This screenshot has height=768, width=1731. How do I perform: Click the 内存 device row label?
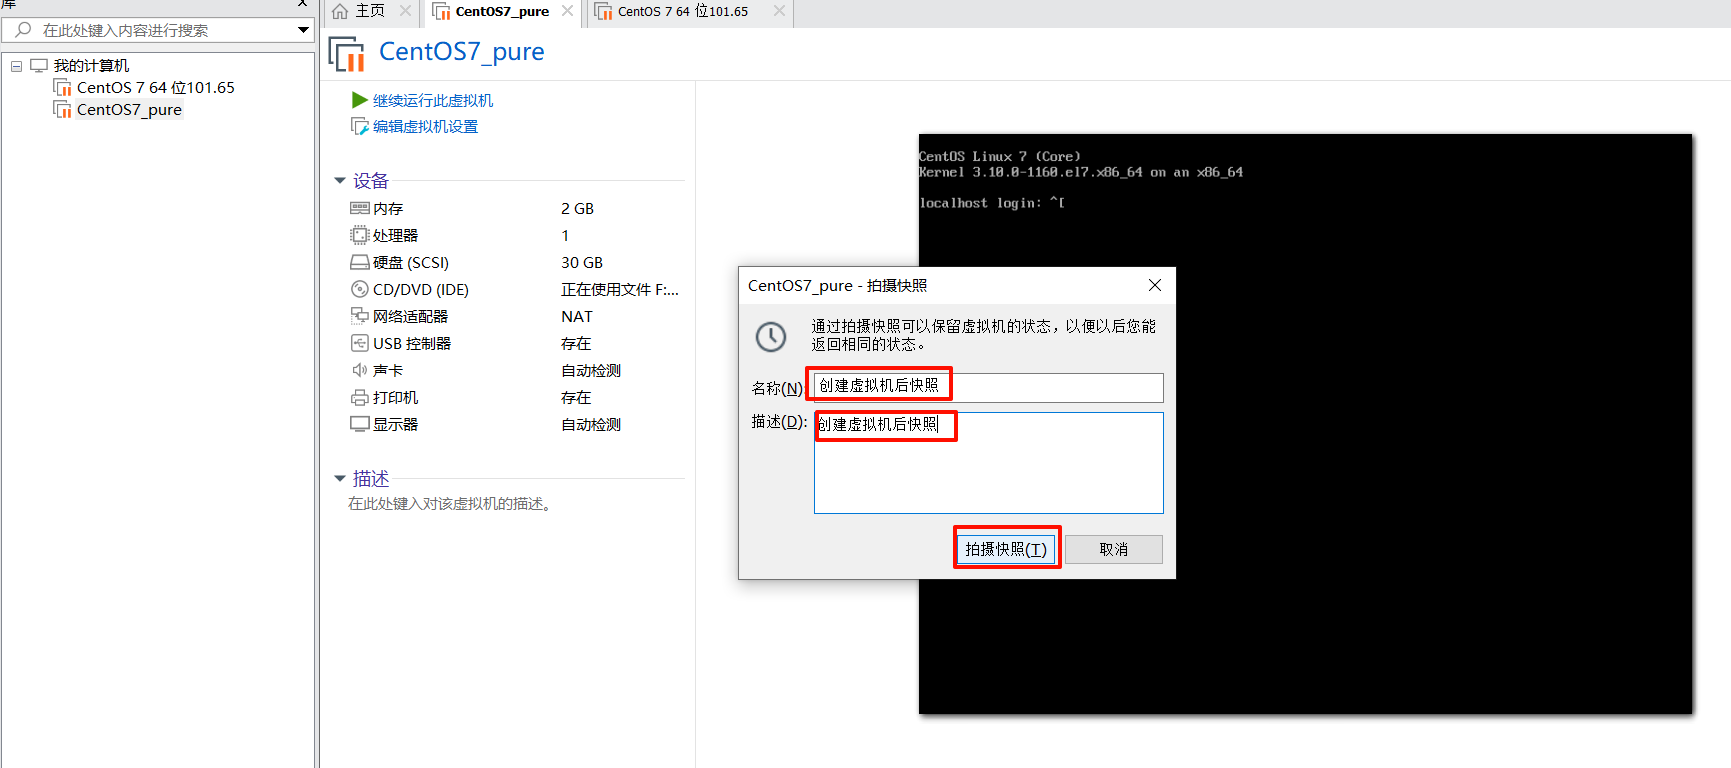pyautogui.click(x=388, y=208)
